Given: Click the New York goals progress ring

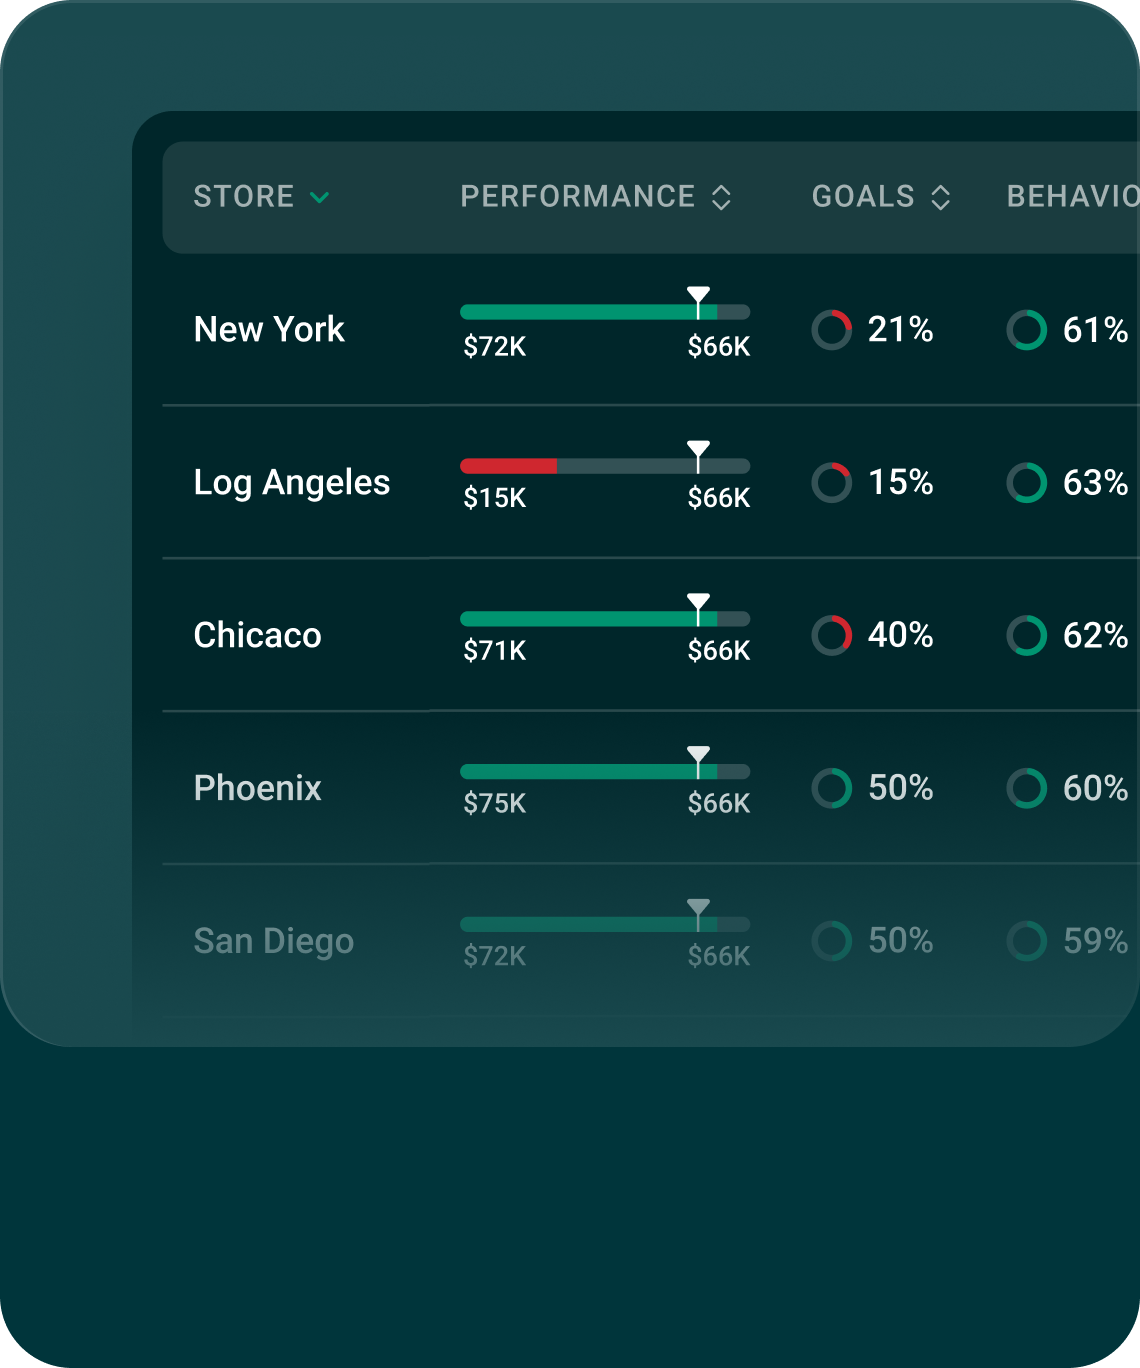Looking at the screenshot, I should tap(832, 328).
